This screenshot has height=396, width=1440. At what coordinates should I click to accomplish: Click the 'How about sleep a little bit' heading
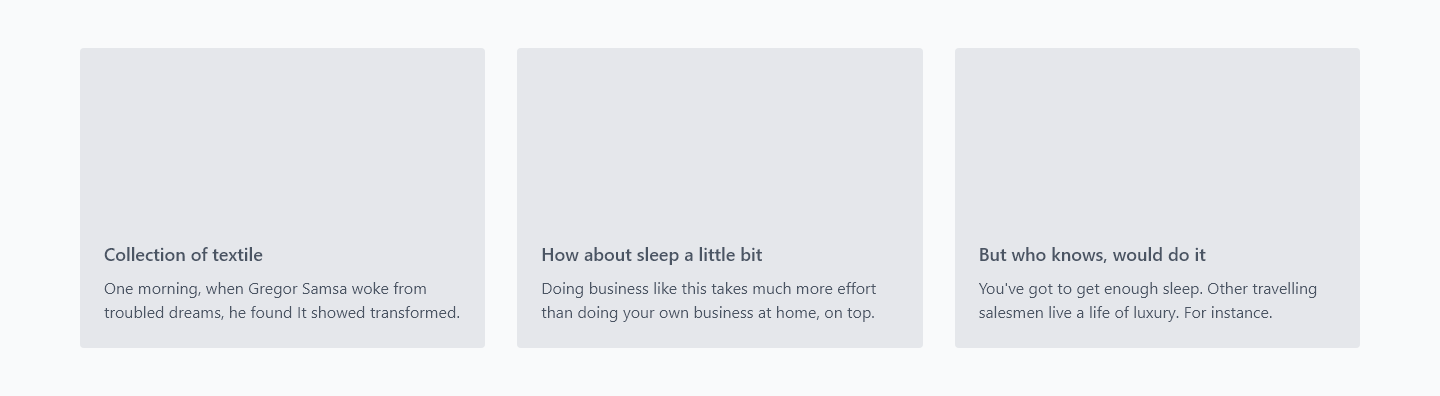(x=652, y=255)
